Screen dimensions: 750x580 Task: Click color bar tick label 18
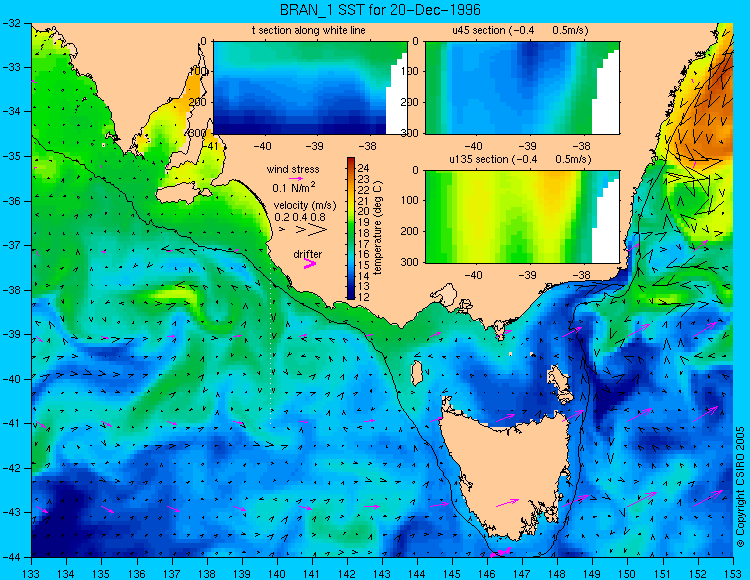(x=364, y=233)
